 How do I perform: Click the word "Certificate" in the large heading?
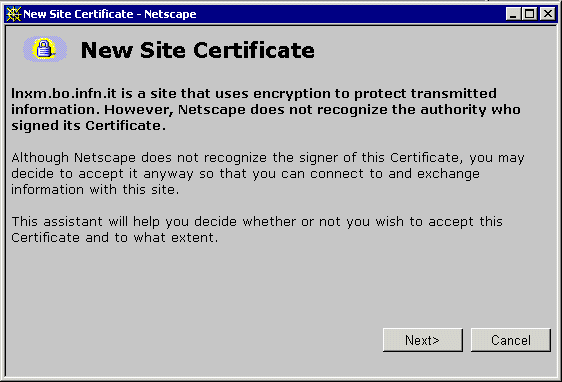click(254, 50)
